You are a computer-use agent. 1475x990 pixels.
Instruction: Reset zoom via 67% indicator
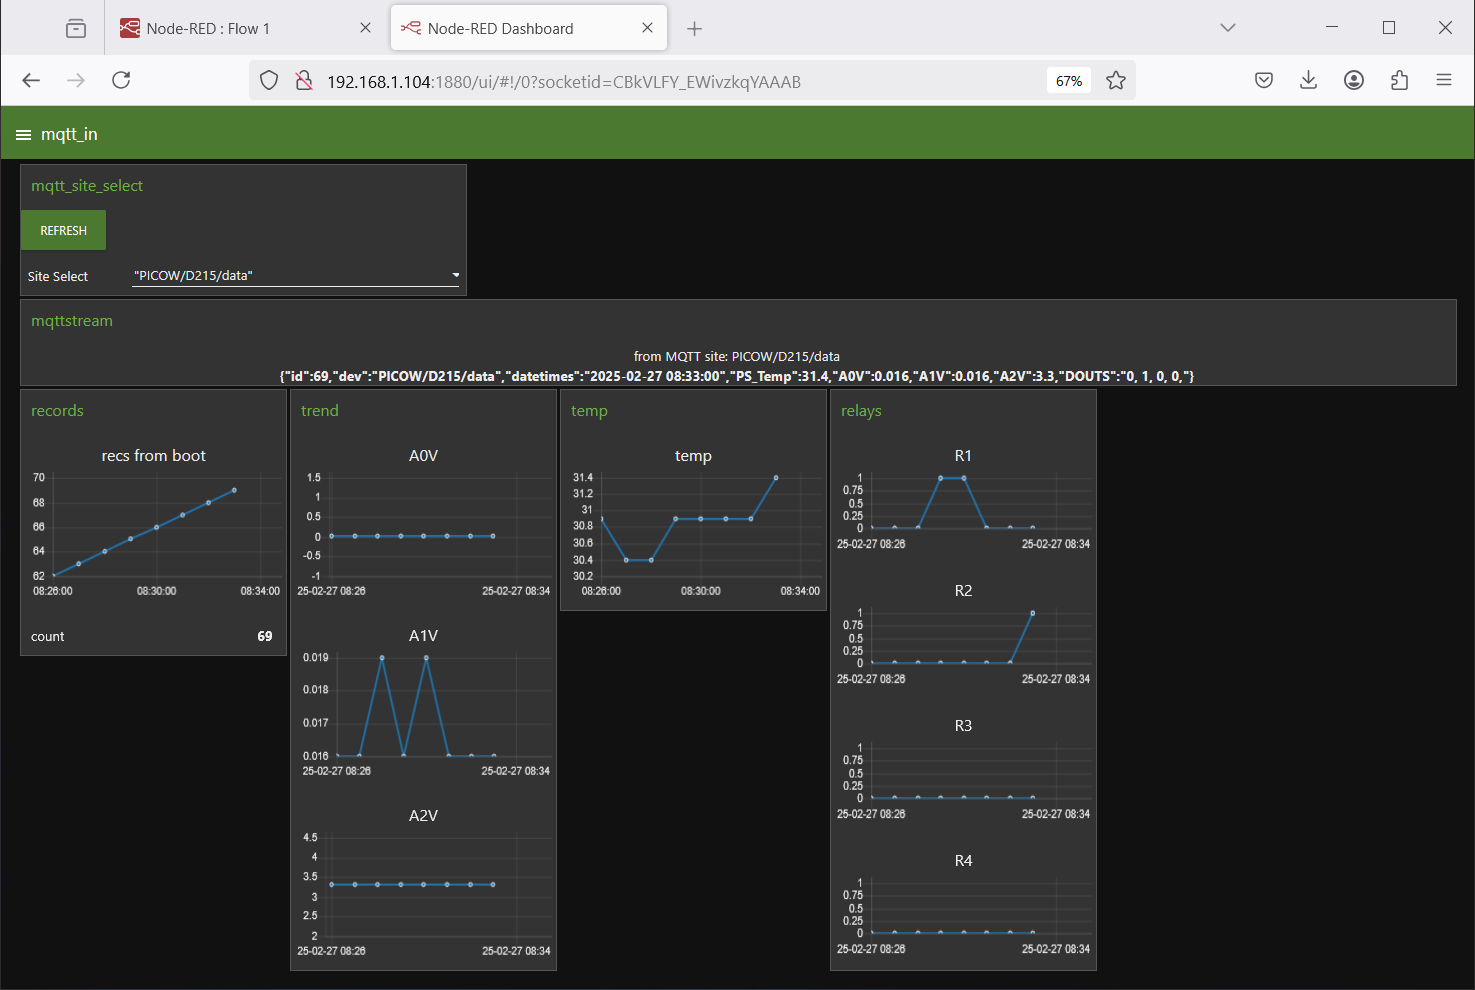1069,81
